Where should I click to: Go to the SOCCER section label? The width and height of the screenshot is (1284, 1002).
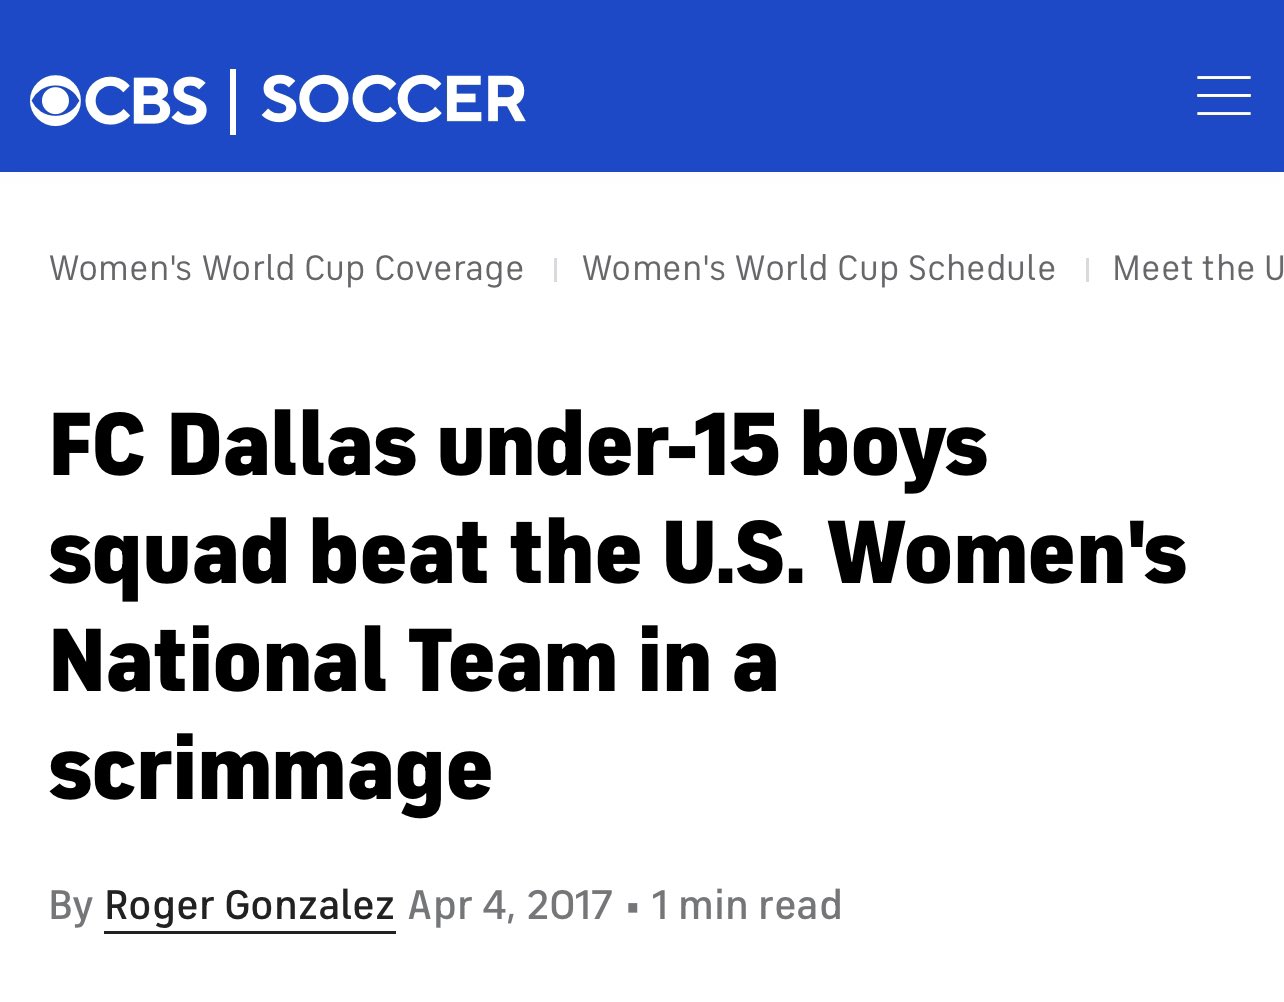[x=393, y=100]
